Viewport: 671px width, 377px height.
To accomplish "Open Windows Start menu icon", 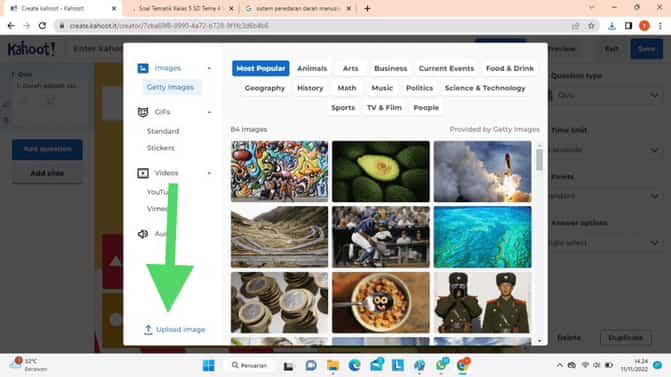I will click(x=208, y=365).
